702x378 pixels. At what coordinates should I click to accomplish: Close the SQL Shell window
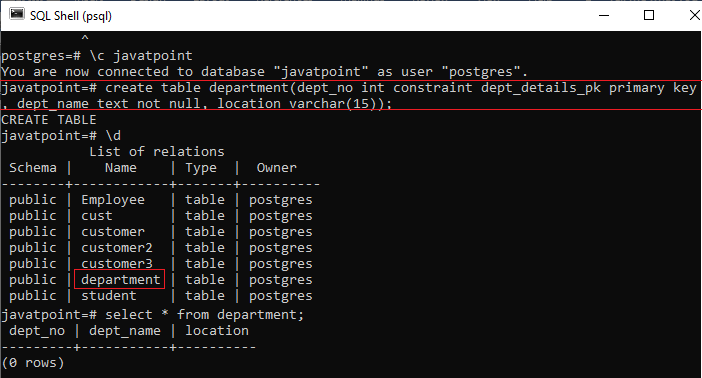(x=695, y=15)
